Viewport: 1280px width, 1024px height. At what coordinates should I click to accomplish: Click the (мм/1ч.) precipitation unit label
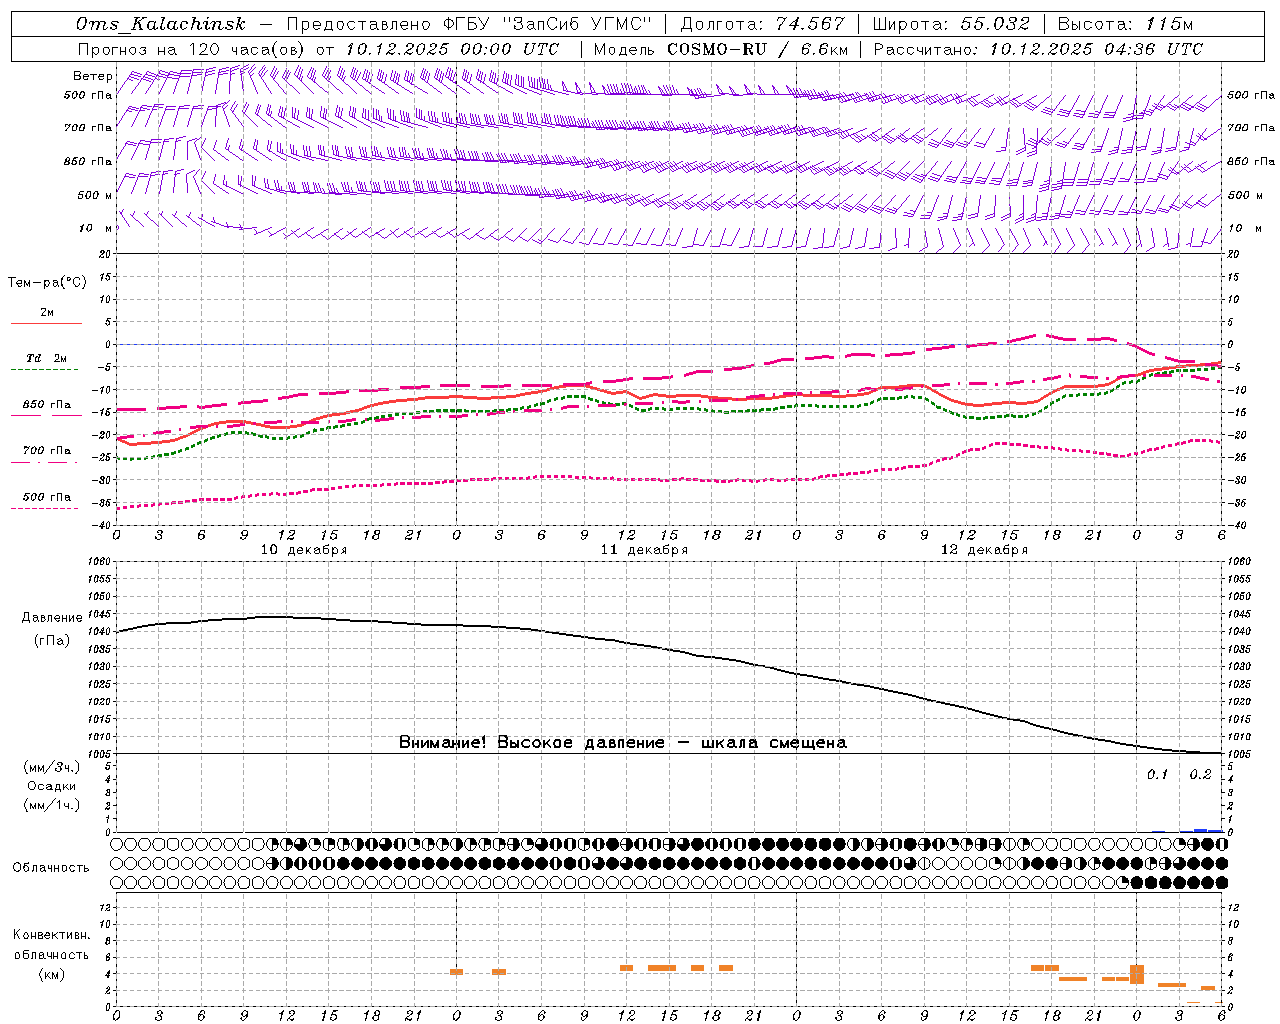pyautogui.click(x=52, y=805)
